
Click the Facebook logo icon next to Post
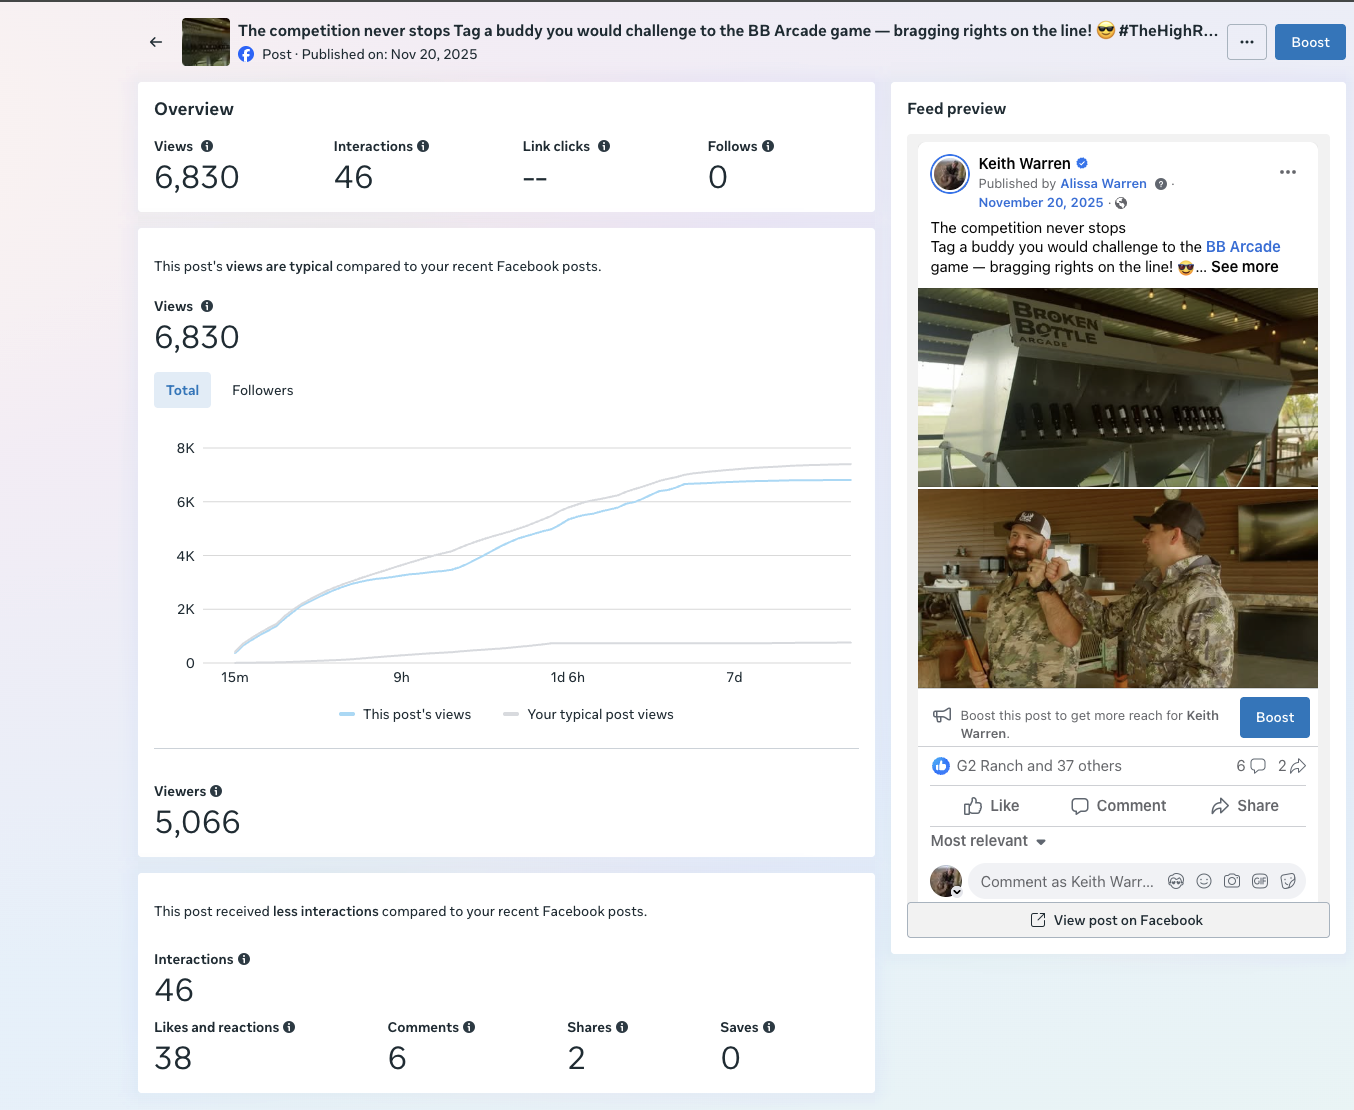246,54
